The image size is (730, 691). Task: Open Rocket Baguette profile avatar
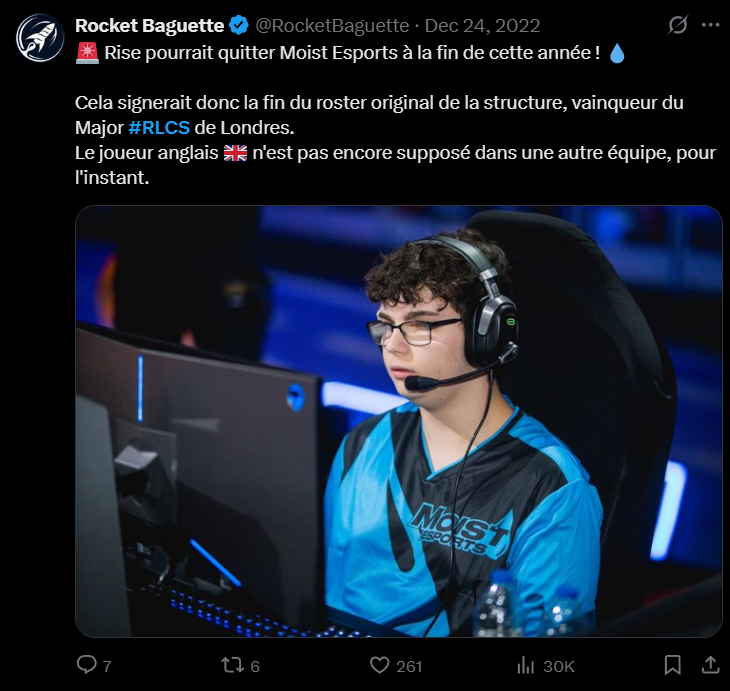(40, 38)
